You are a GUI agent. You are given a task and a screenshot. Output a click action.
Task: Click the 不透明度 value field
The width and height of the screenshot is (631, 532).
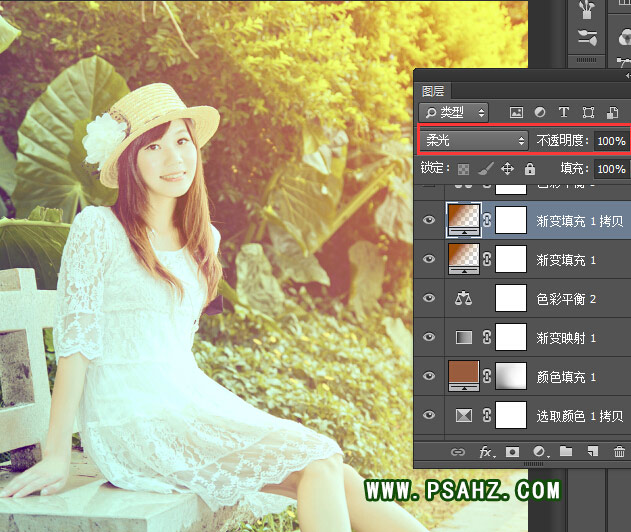tap(611, 141)
